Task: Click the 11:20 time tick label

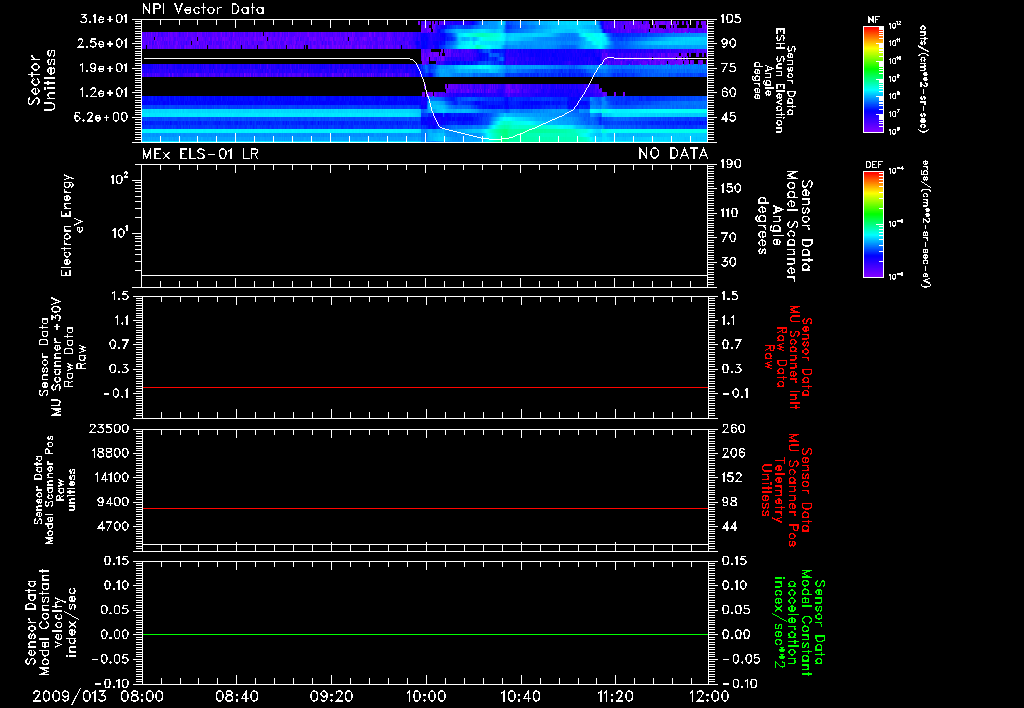Action: coord(615,696)
